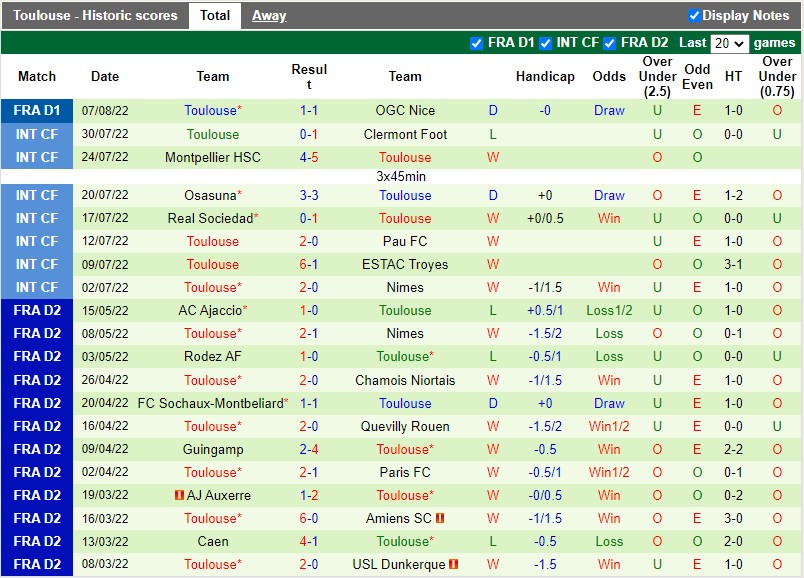Click the date 08/03/22
Image resolution: width=804 pixels, height=578 pixels.
105,564
